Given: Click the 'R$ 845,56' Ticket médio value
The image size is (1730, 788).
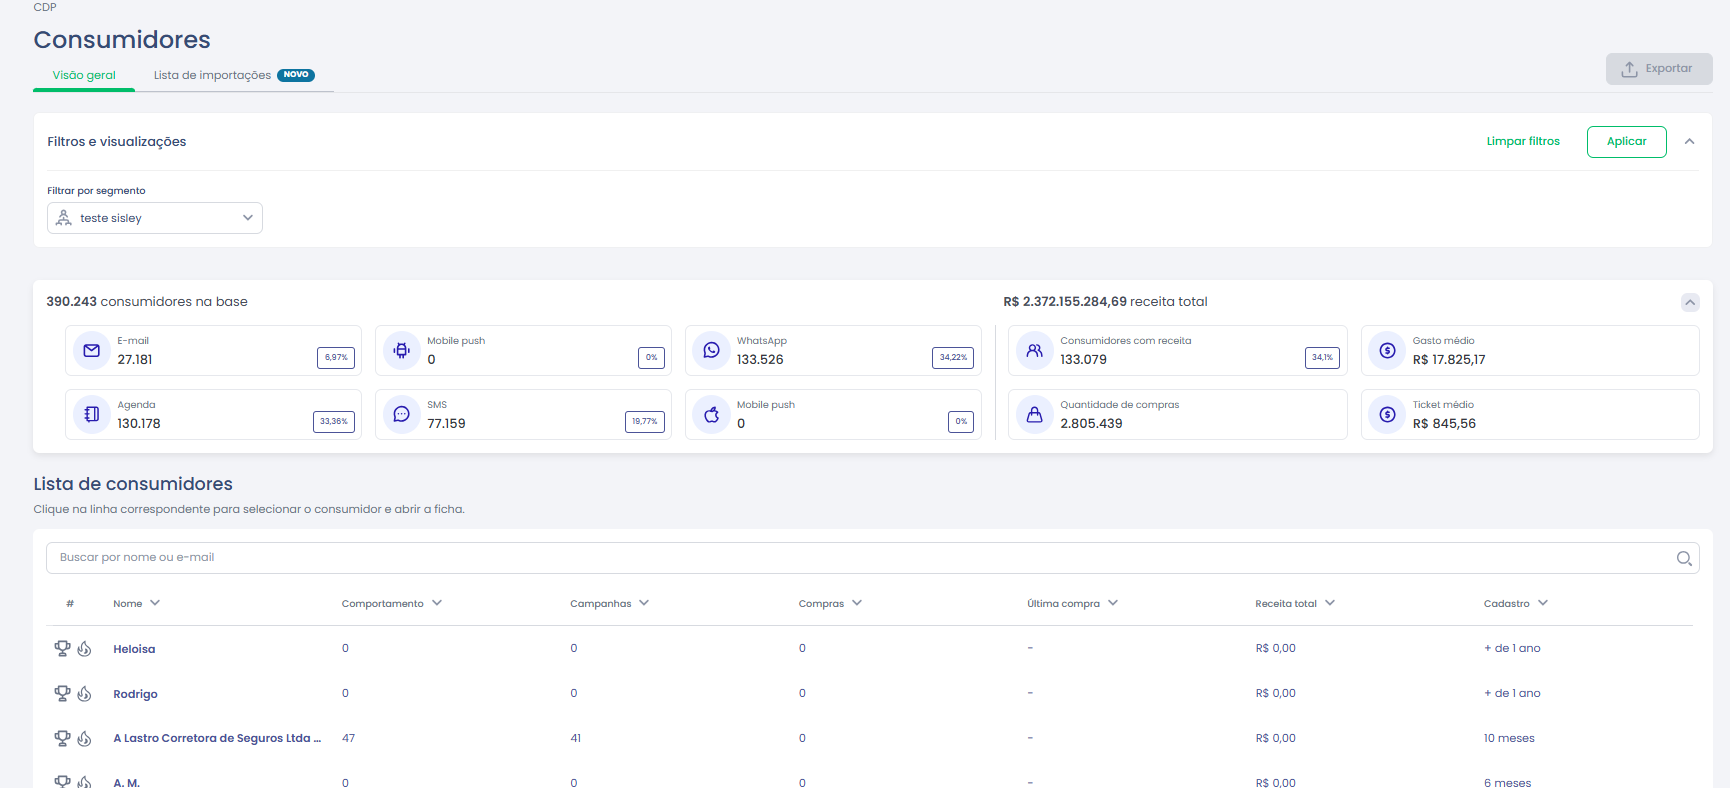Looking at the screenshot, I should point(1444,424).
